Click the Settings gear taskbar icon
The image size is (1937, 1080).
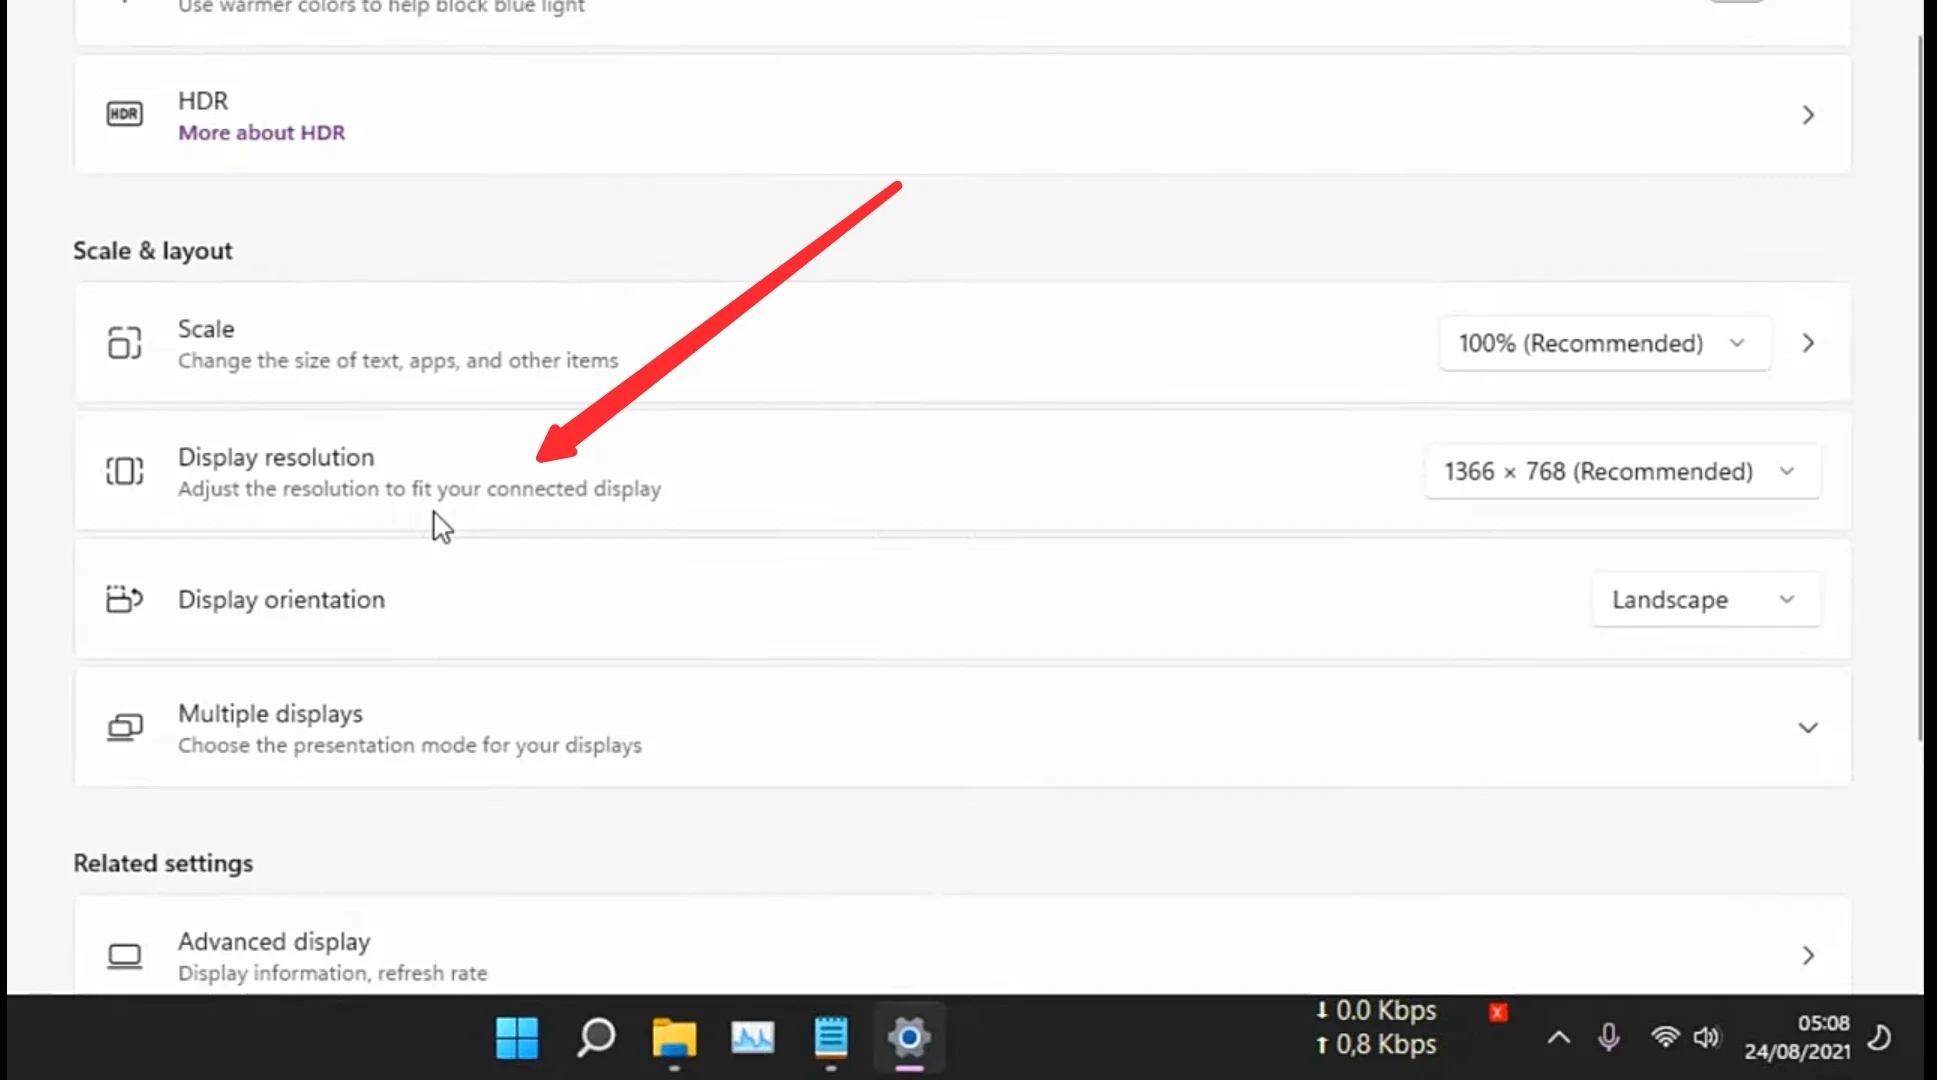click(x=909, y=1038)
